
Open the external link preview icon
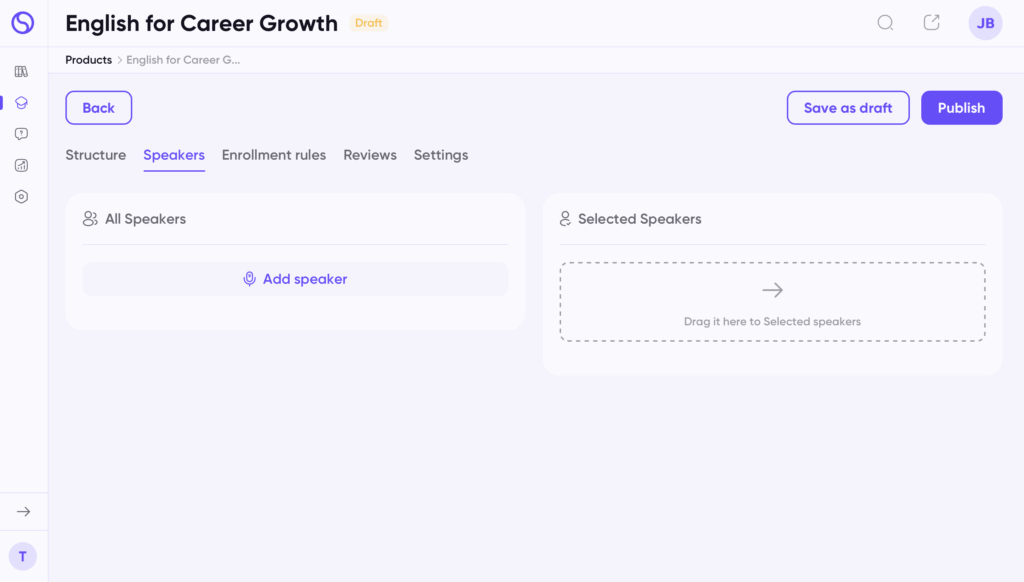(932, 23)
